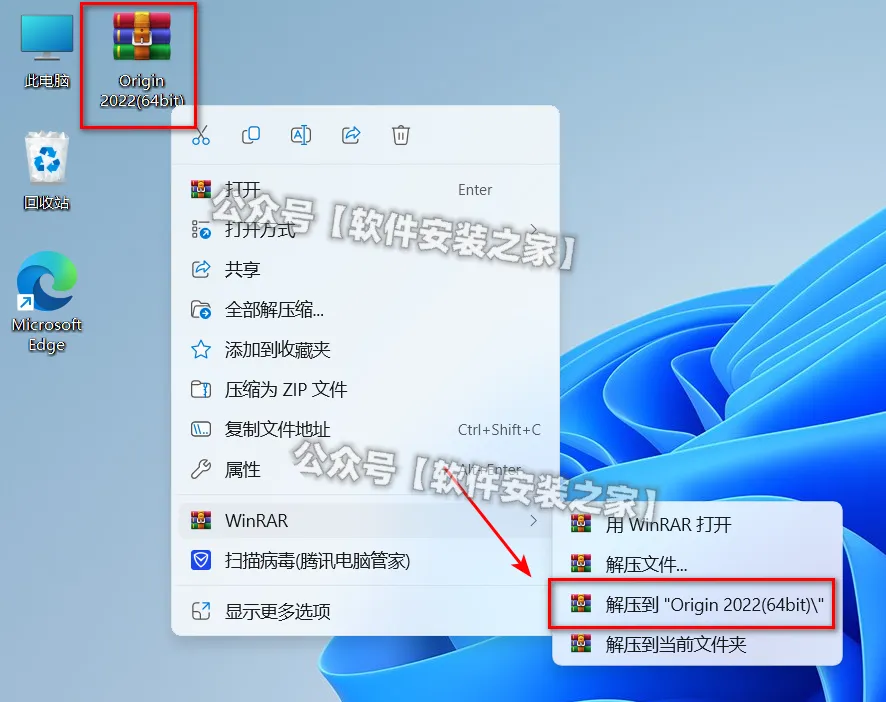
Task: Choose 解压文件... in WinRAR submenu
Action: 697,564
